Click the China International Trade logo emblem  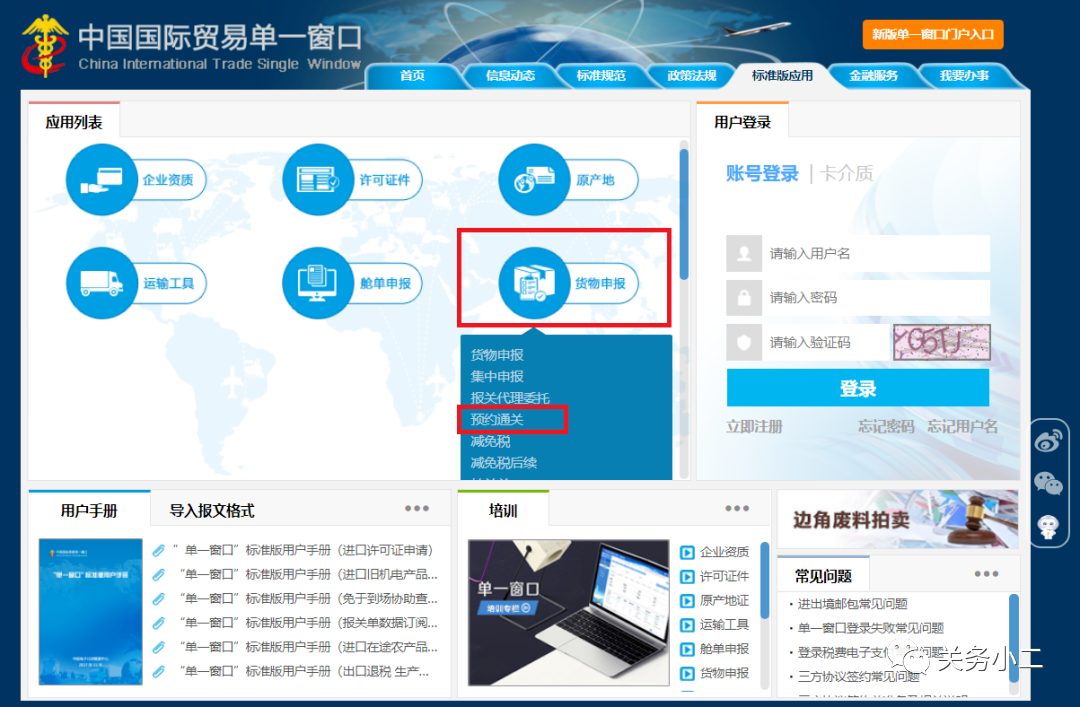pyautogui.click(x=44, y=45)
